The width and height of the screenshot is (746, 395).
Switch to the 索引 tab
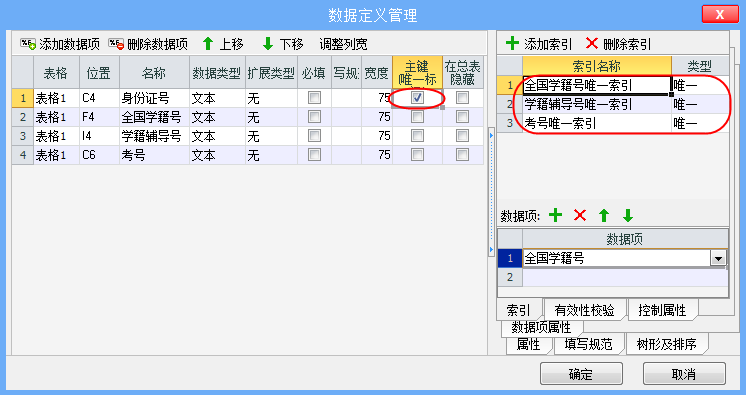[x=519, y=310]
